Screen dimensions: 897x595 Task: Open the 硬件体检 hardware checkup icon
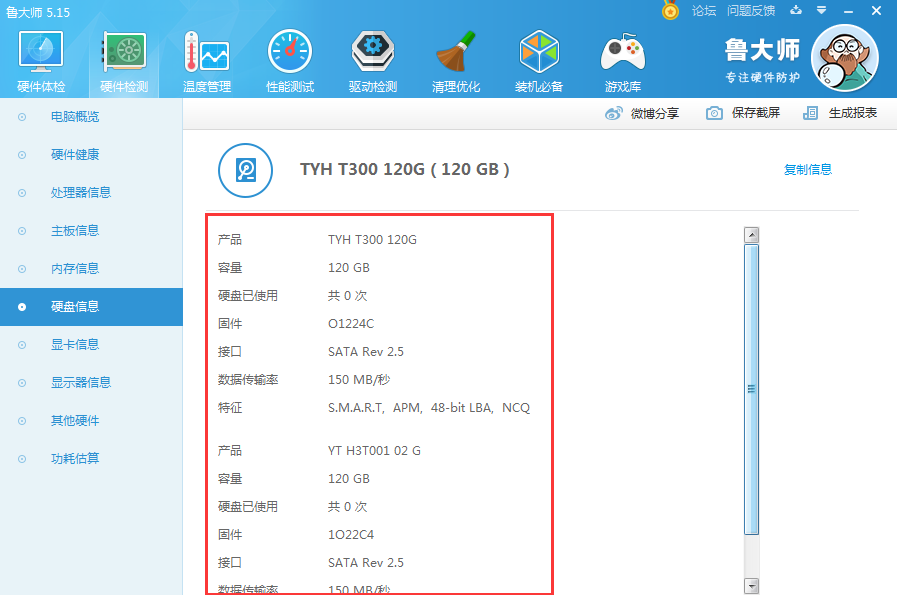pyautogui.click(x=41, y=61)
